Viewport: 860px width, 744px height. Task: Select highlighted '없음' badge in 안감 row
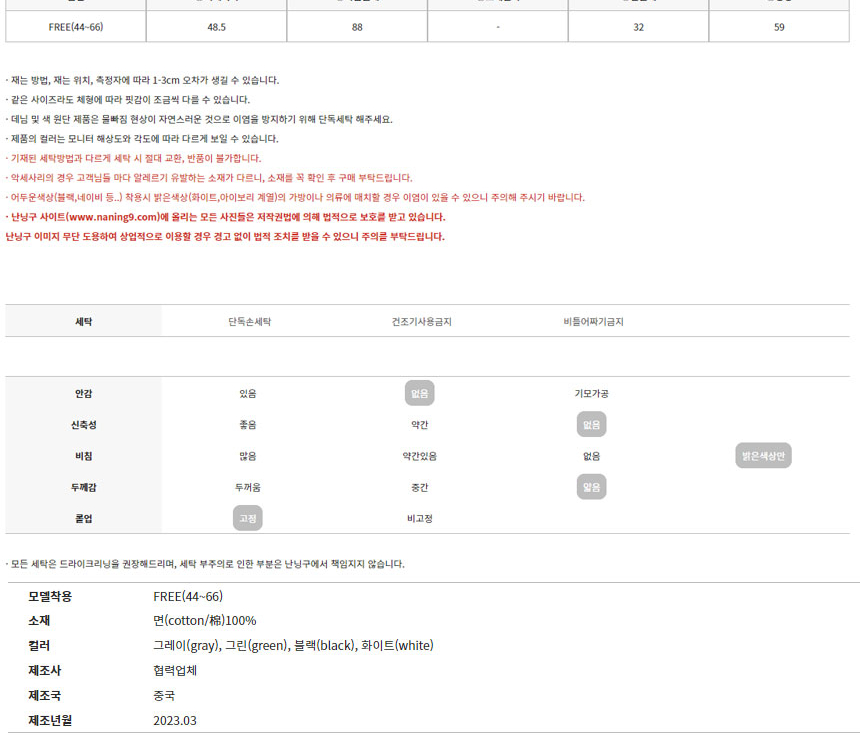(420, 394)
